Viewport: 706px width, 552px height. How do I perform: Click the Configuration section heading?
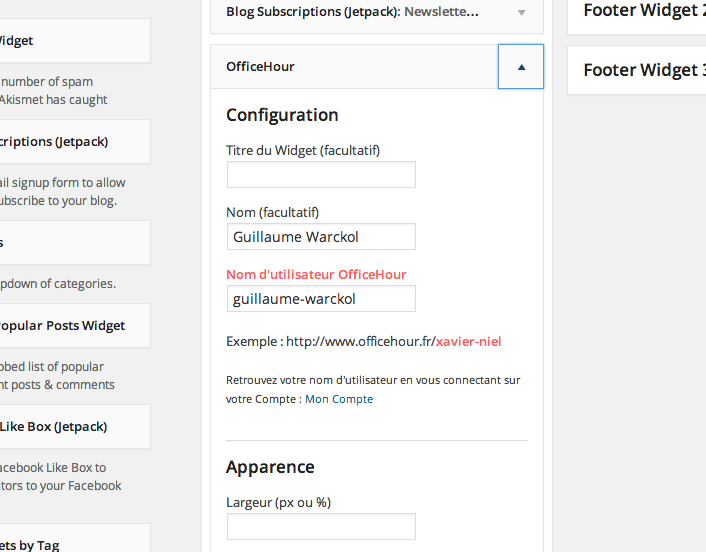click(282, 115)
